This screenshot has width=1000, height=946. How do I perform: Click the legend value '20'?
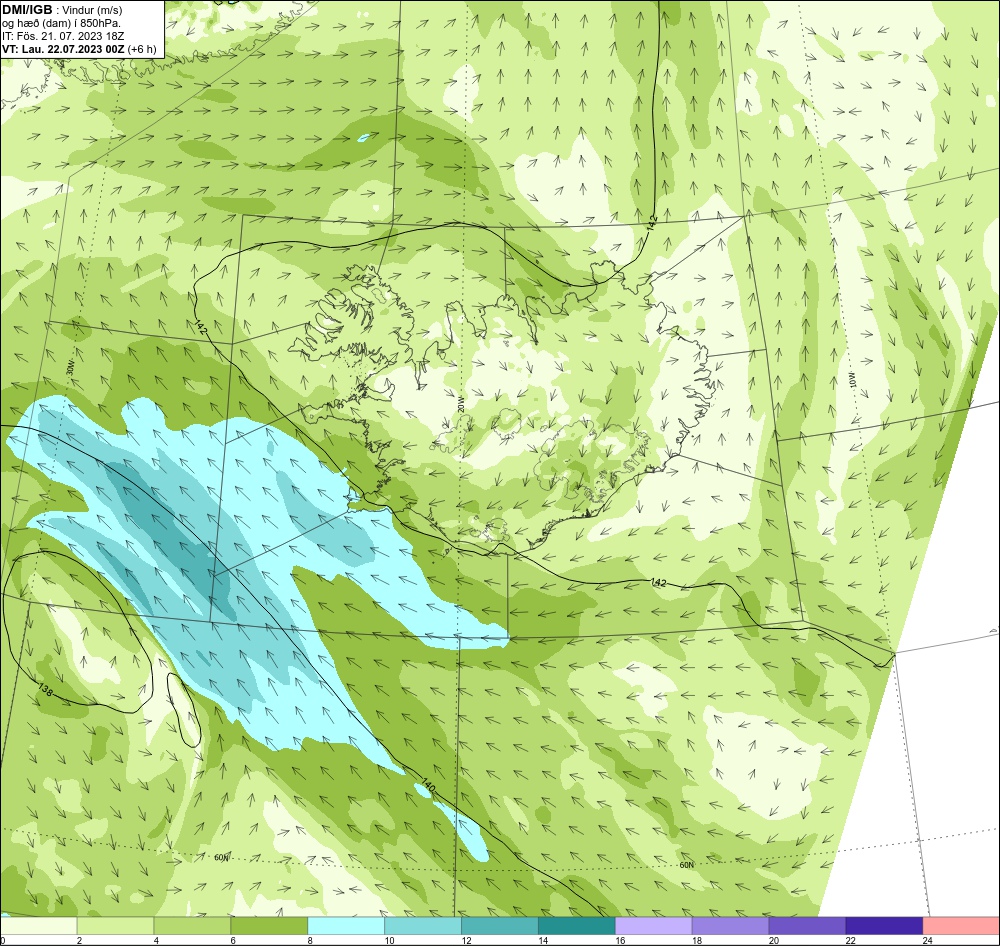point(774,940)
